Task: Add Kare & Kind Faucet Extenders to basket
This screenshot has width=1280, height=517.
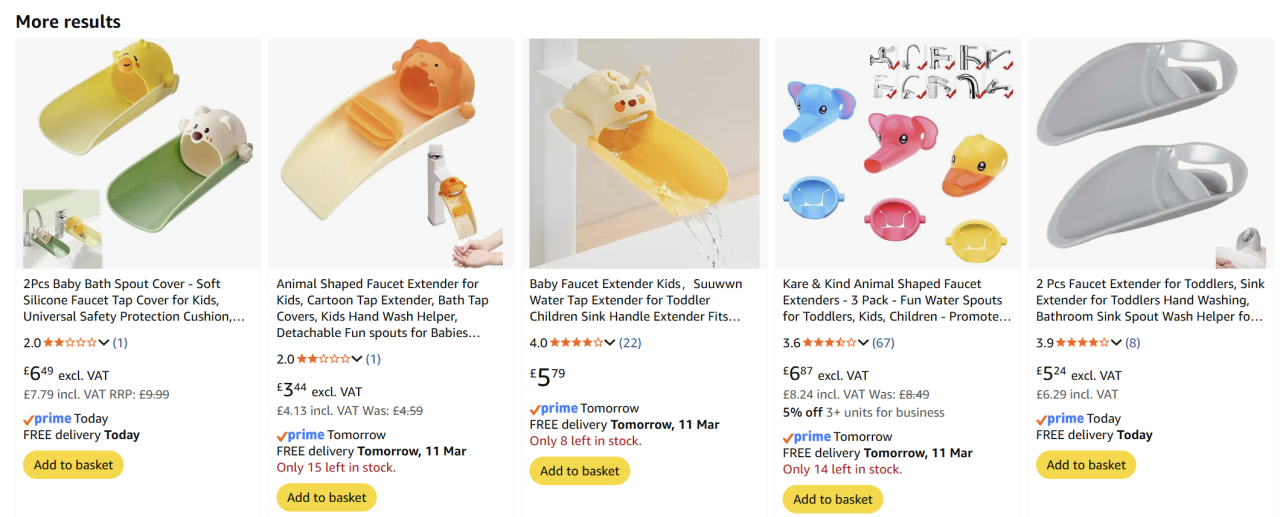Action: (x=833, y=499)
